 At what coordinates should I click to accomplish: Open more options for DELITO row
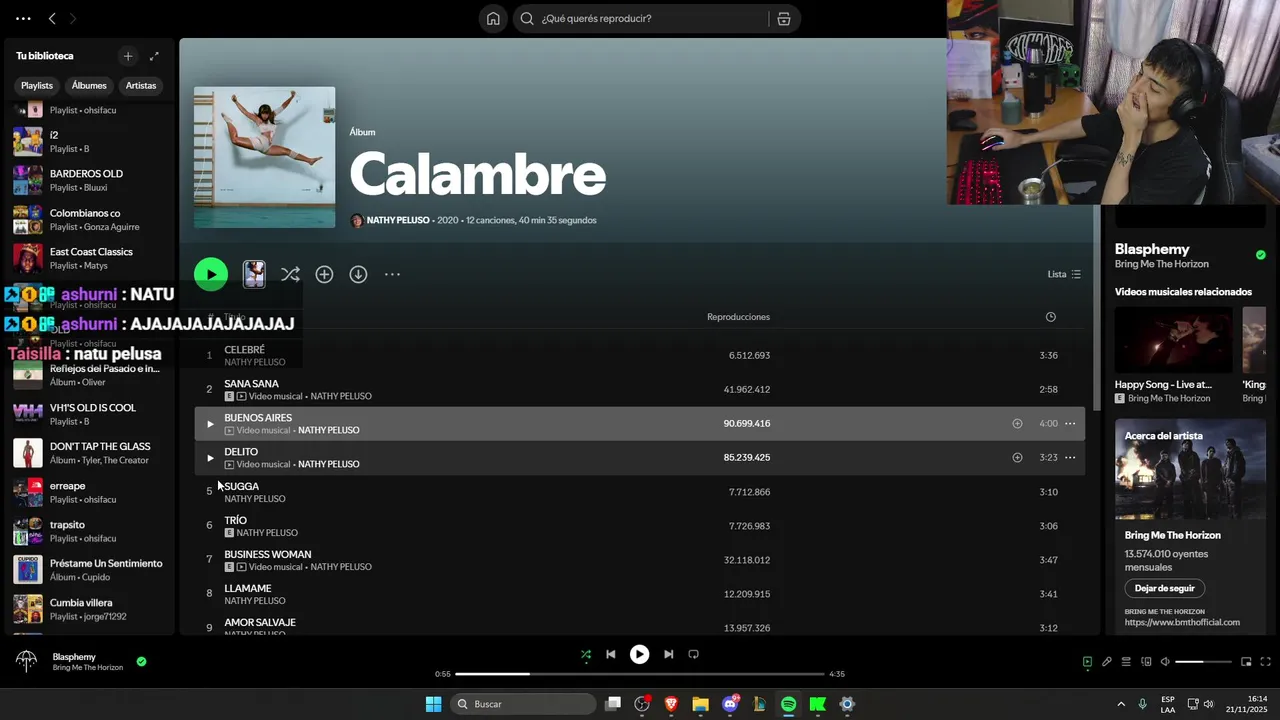click(1070, 458)
